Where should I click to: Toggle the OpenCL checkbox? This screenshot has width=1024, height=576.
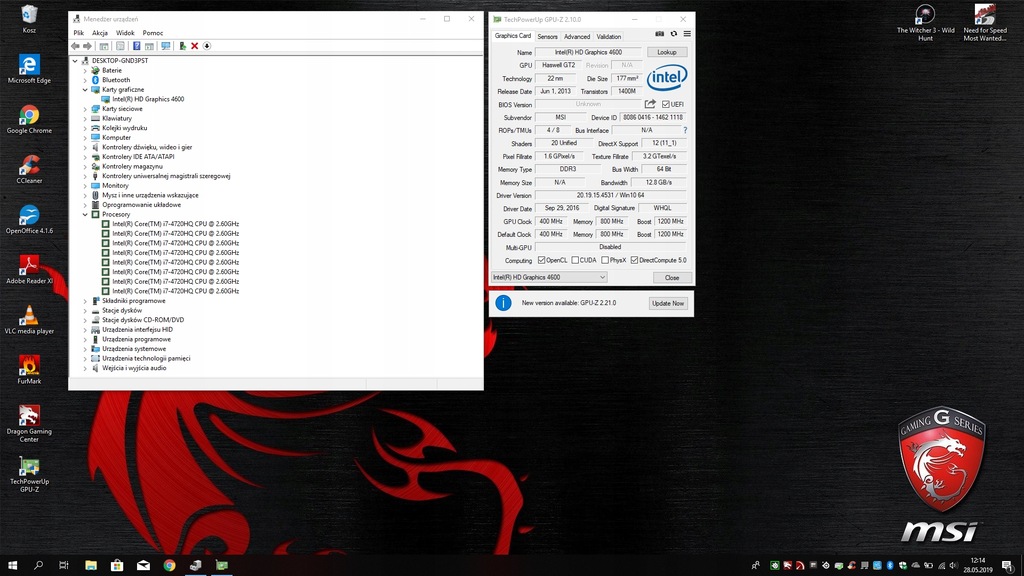[x=541, y=260]
